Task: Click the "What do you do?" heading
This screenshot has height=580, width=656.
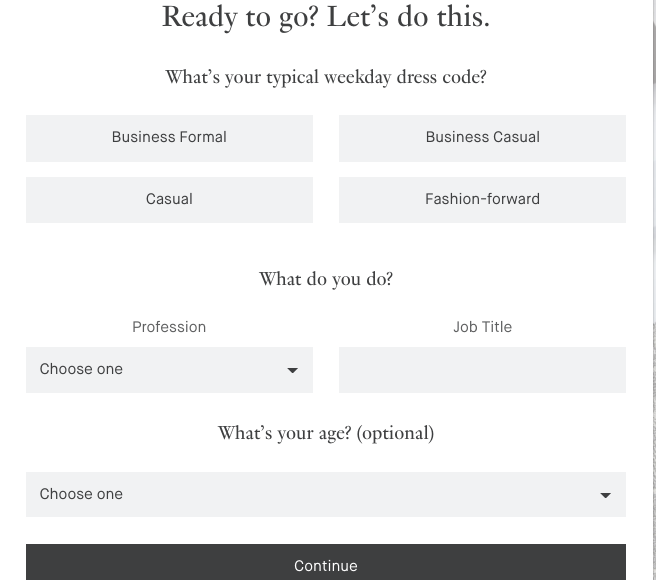Action: [326, 279]
